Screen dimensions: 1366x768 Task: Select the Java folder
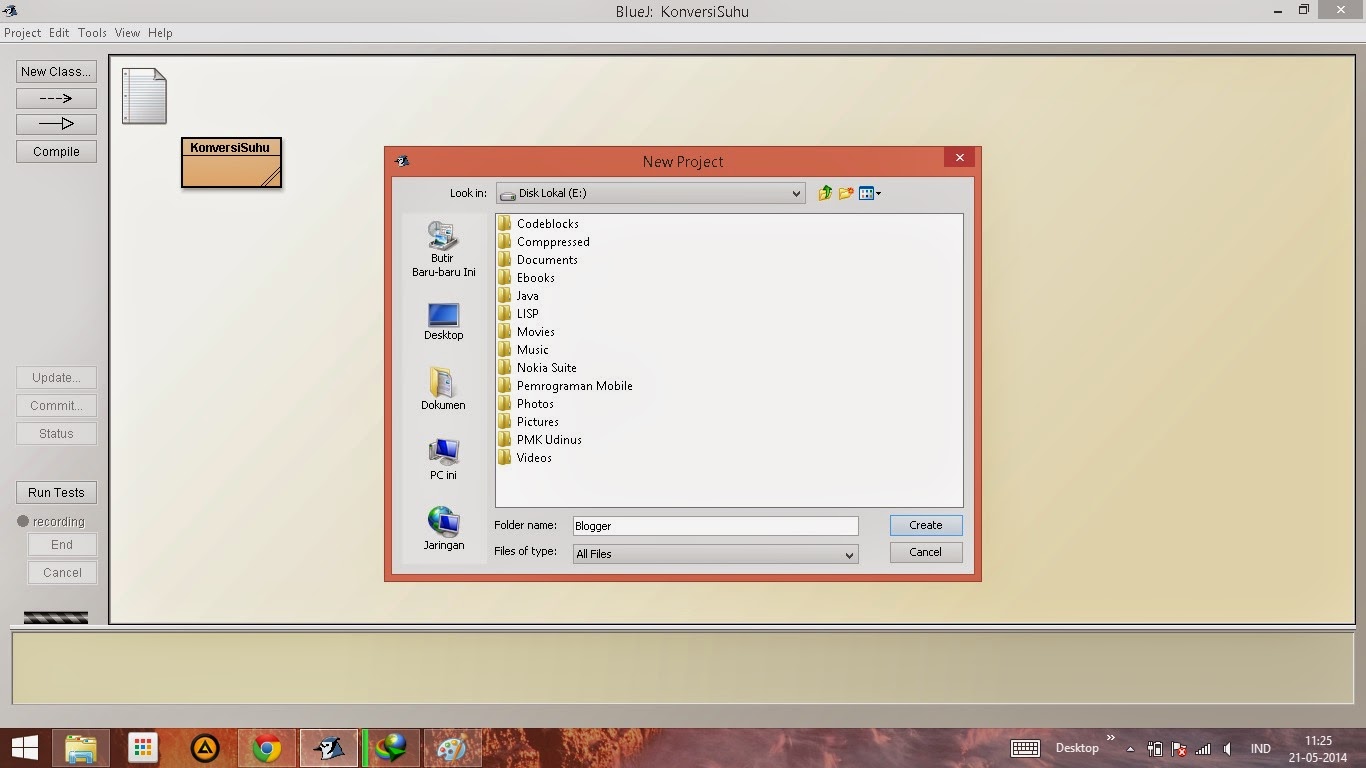(x=518, y=296)
